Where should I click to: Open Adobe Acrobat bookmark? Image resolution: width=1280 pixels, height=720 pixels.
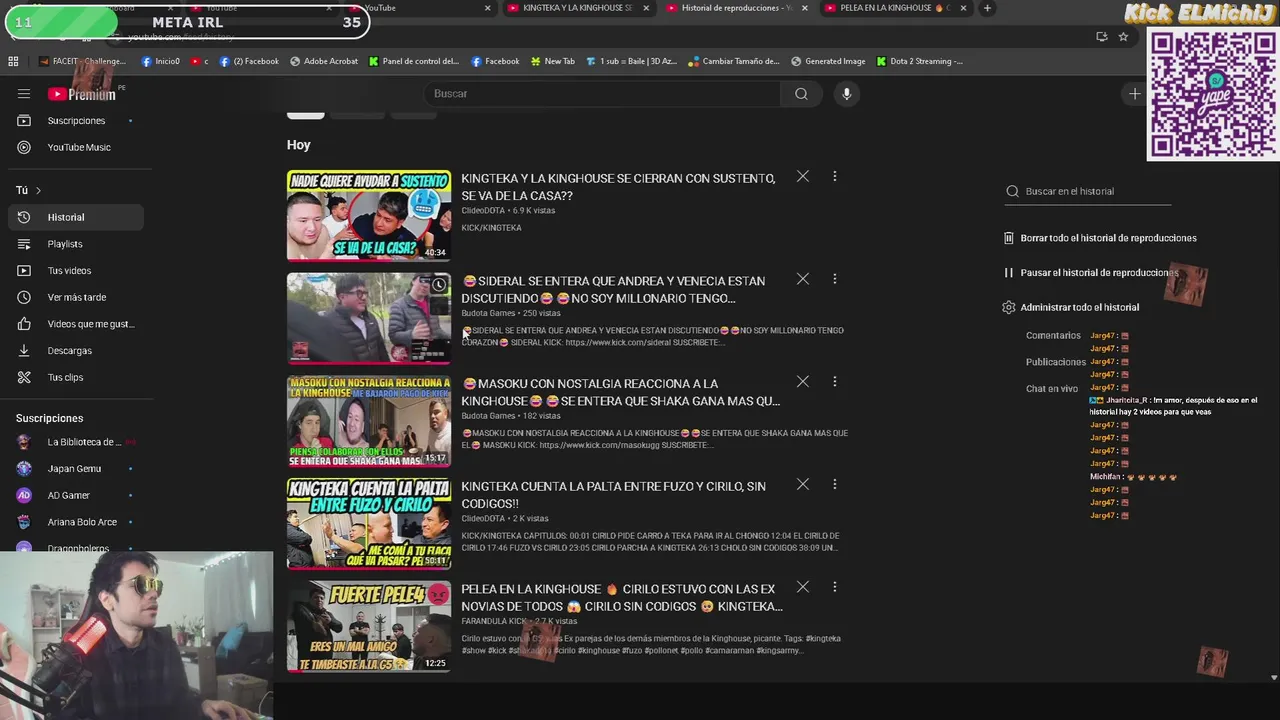coord(324,61)
